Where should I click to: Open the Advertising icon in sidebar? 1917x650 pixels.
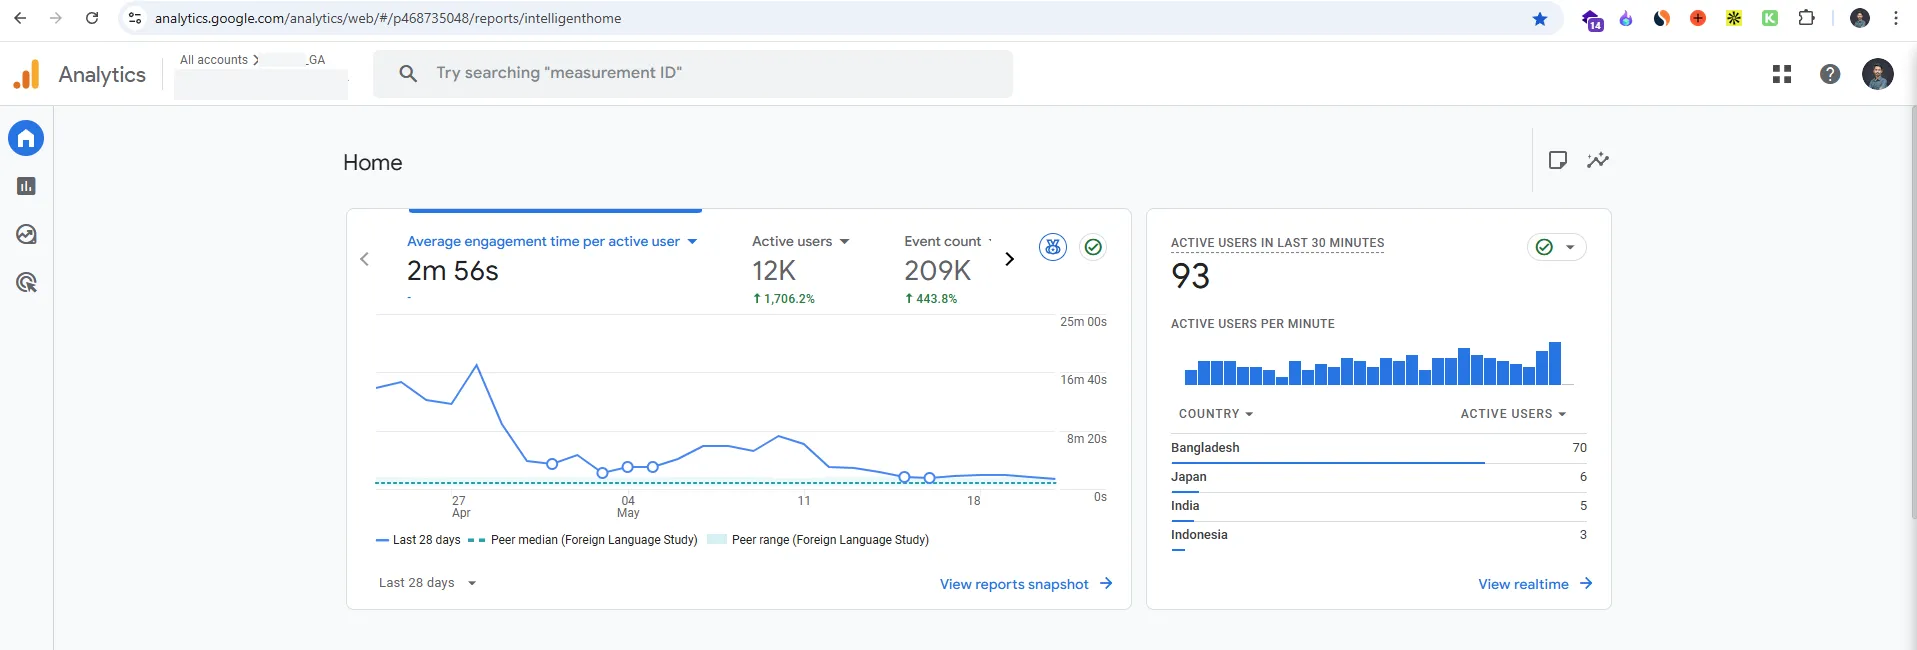[x=26, y=283]
